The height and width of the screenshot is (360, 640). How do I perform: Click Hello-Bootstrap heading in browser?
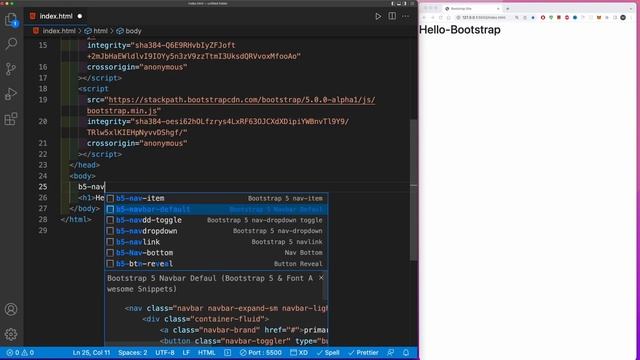[x=460, y=30]
